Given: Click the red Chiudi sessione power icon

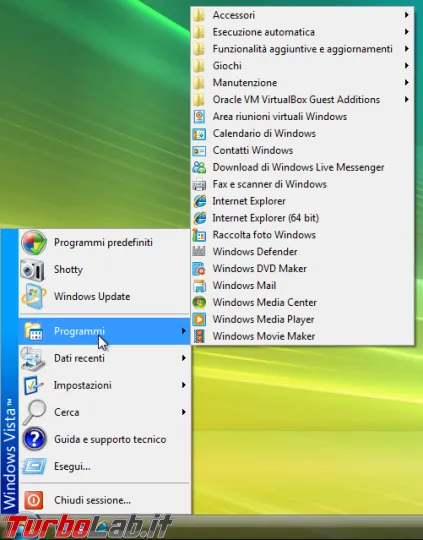Looking at the screenshot, I should pos(33,500).
